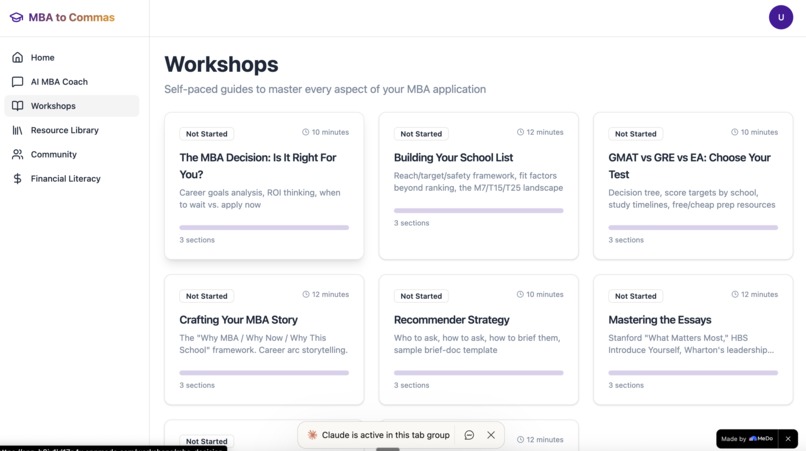Navigate to Community page

(x=72, y=154)
